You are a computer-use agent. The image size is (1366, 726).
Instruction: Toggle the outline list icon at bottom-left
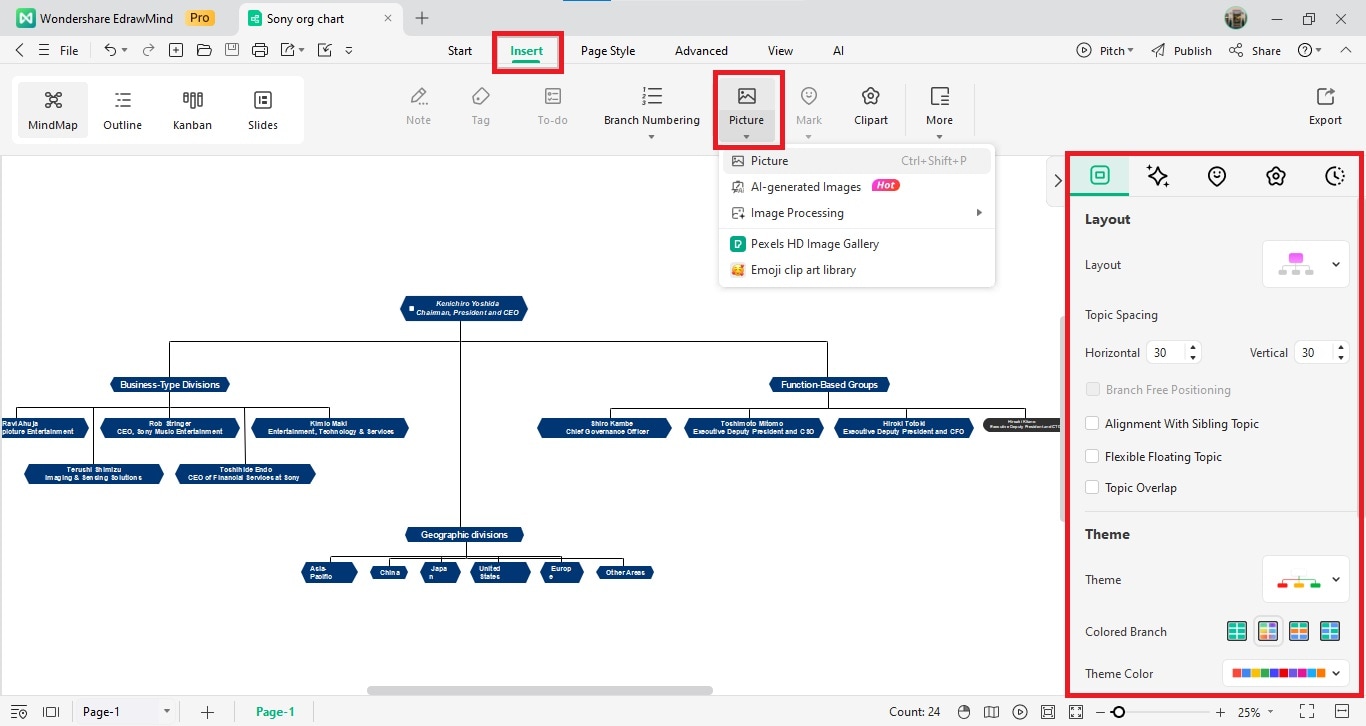point(20,712)
